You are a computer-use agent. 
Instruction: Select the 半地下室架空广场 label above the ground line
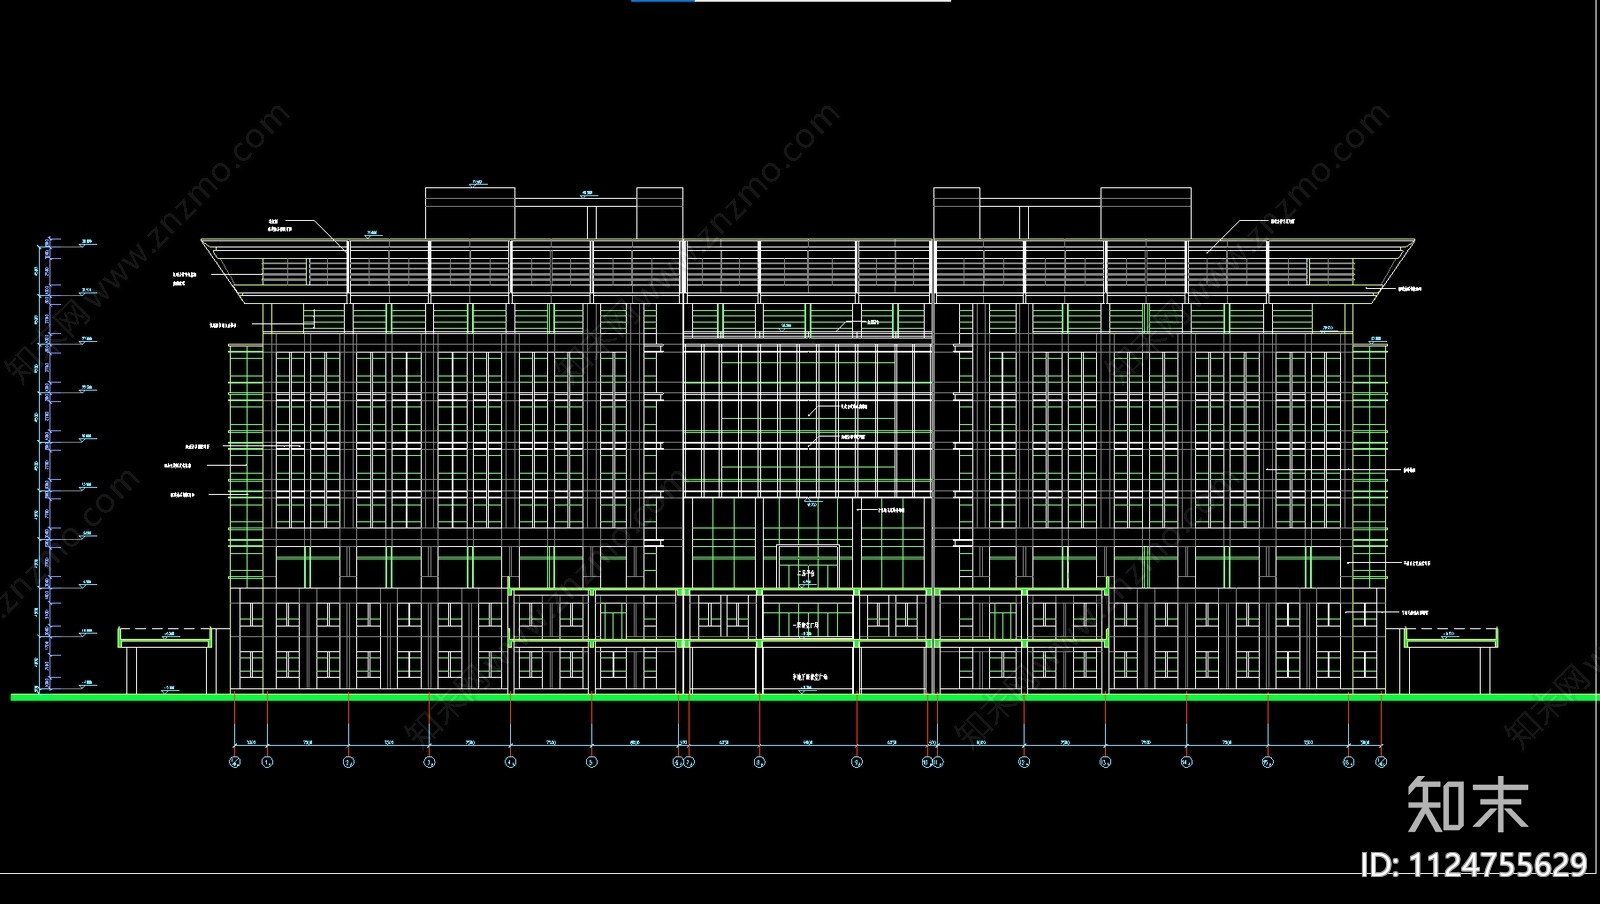[x=810, y=677]
